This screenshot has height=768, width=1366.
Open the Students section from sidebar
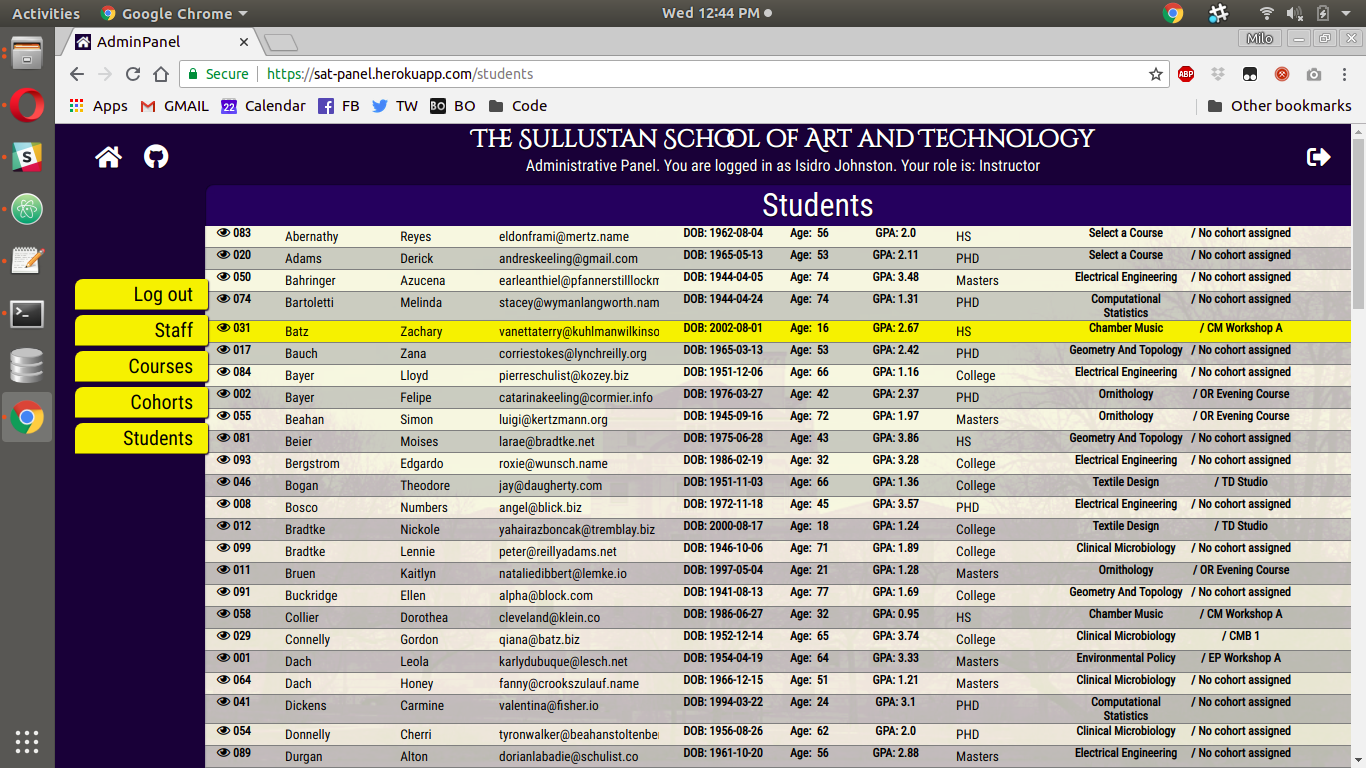pyautogui.click(x=141, y=438)
